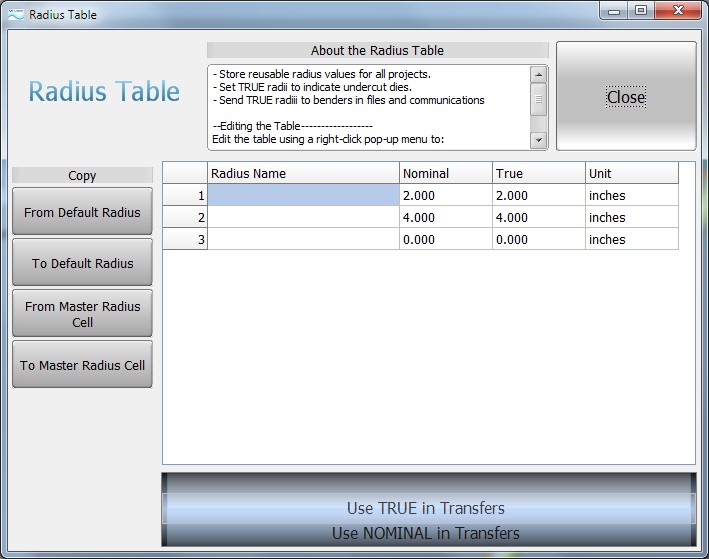Select Use TRUE in Transfers option
The width and height of the screenshot is (709, 559).
click(427, 508)
